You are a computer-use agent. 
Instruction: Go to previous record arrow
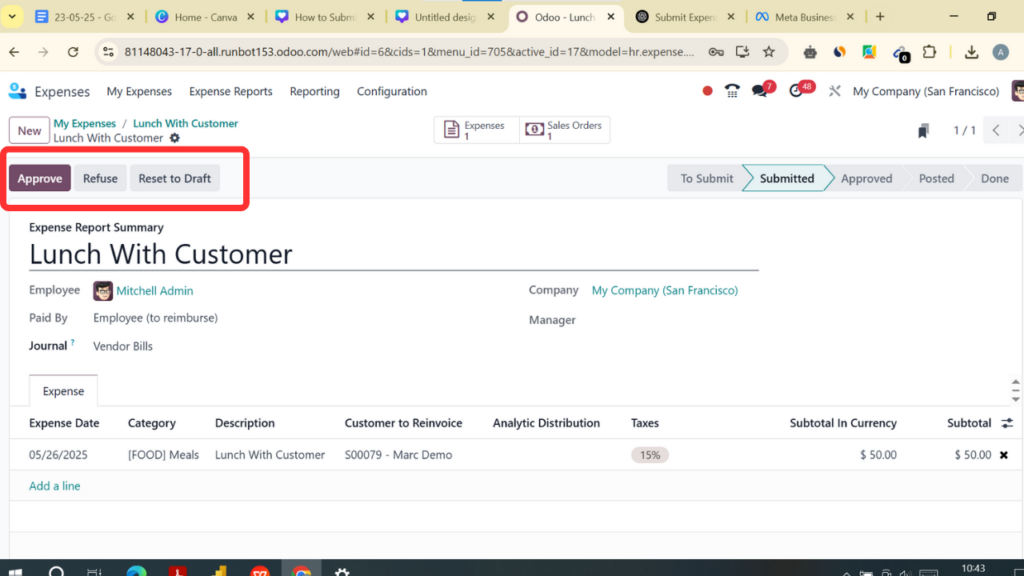click(x=996, y=131)
